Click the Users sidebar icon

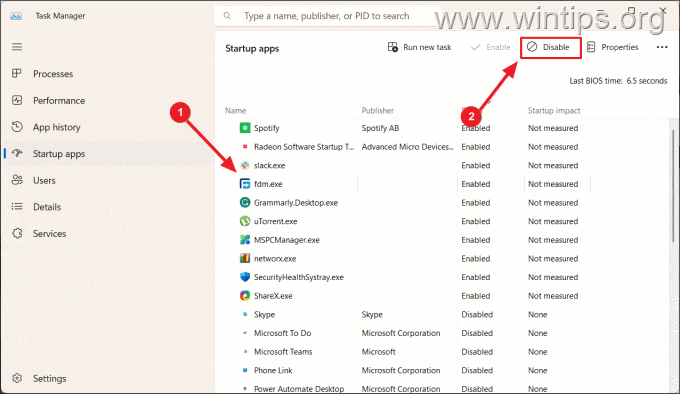coord(17,180)
